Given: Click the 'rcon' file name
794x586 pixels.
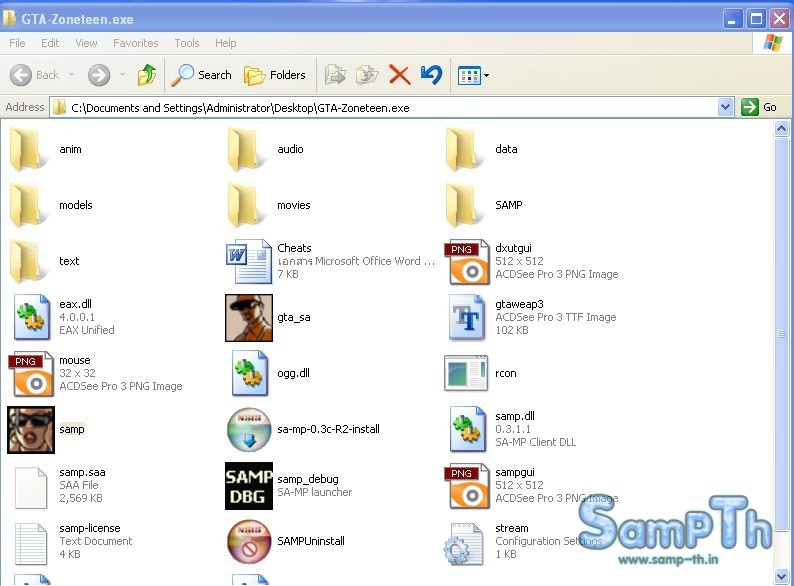Looking at the screenshot, I should pos(505,373).
